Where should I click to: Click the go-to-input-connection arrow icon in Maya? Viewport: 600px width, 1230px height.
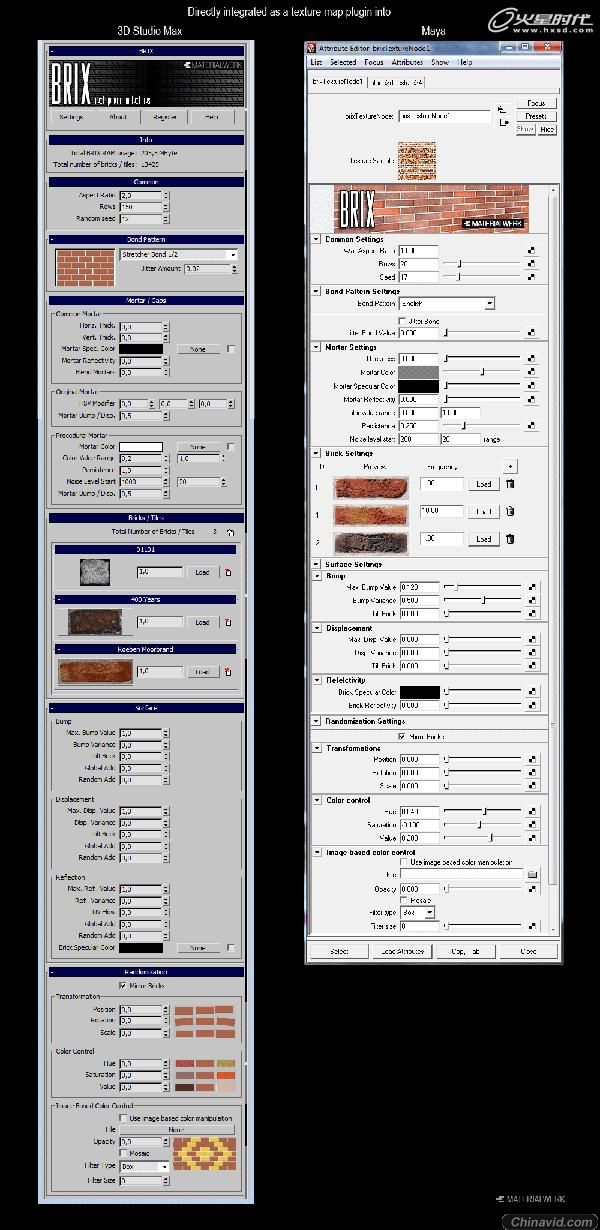coord(500,110)
